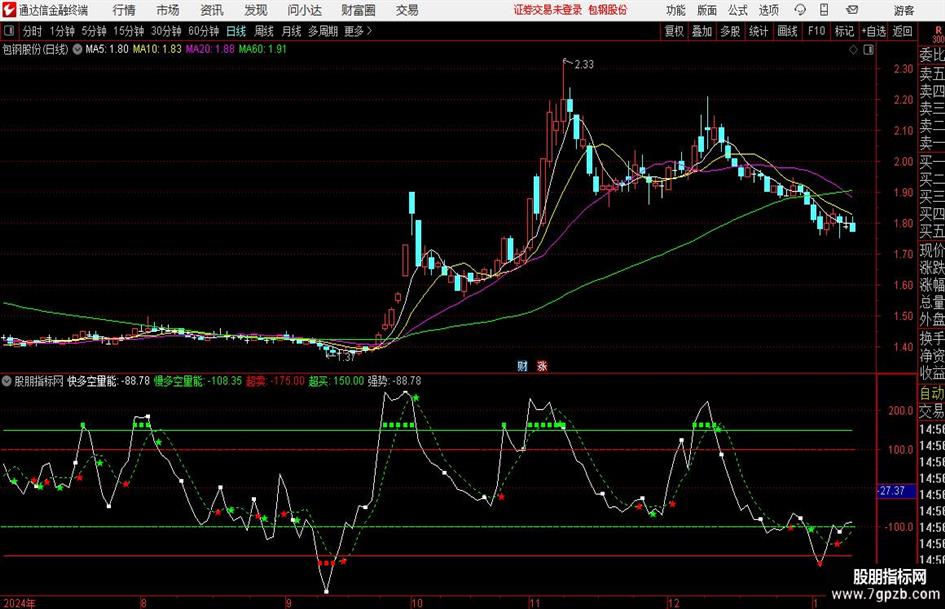Click the 标记 mark button
The image size is (945, 609).
(x=844, y=31)
